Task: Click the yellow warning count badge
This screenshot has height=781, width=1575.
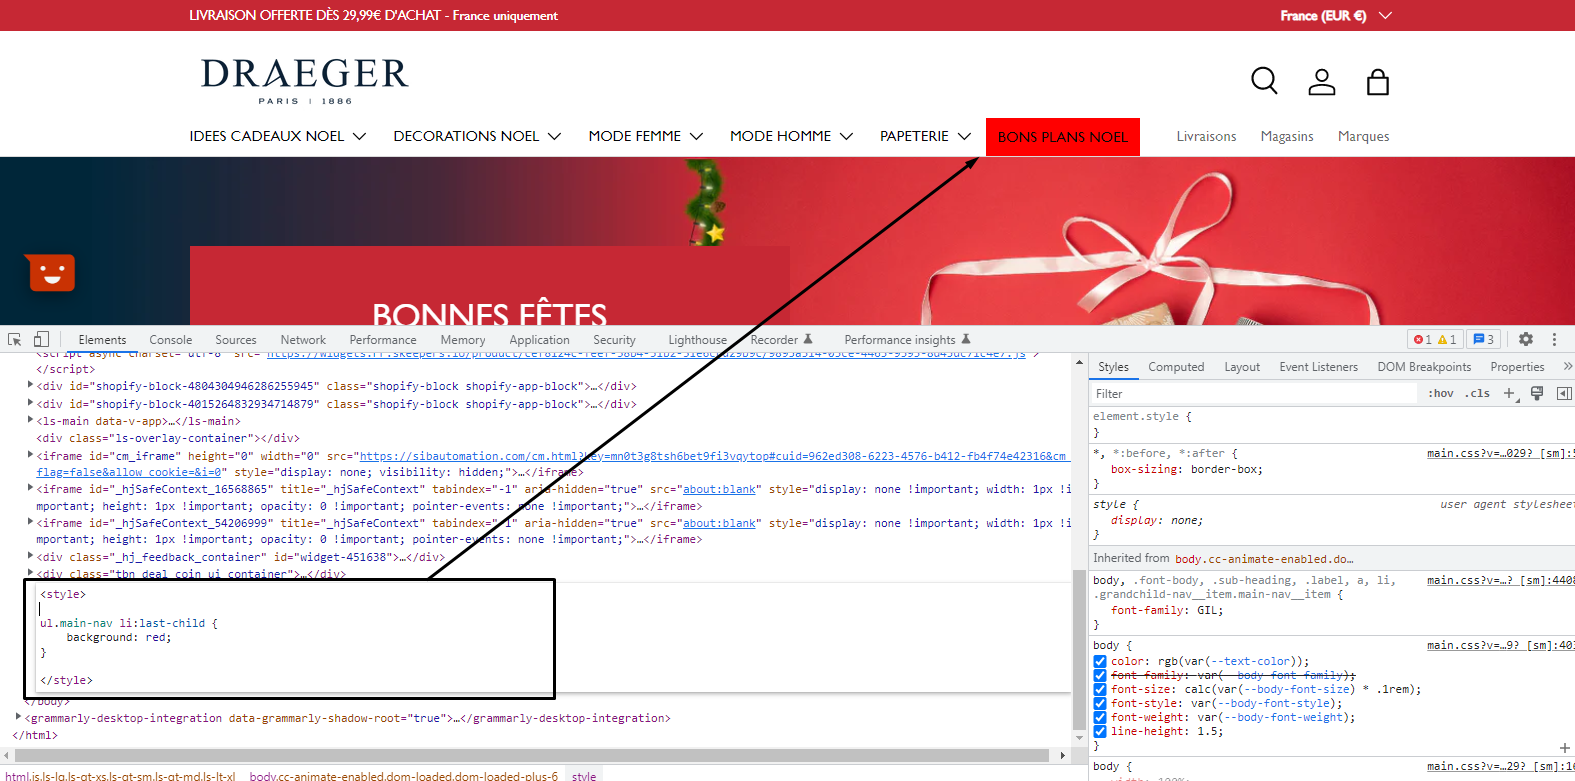Action: [1447, 339]
